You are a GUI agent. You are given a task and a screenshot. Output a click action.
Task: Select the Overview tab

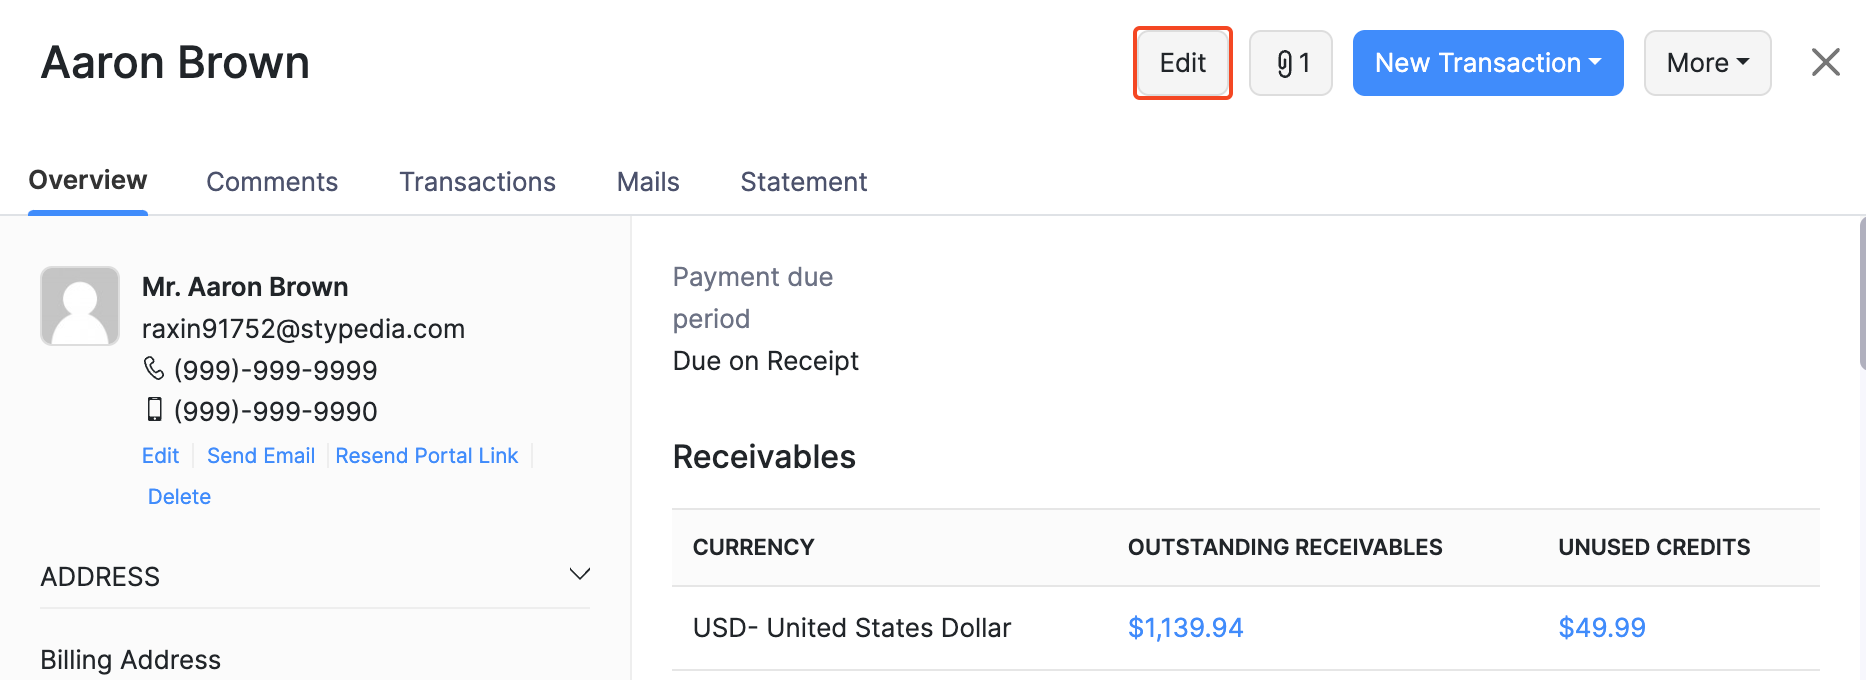tap(88, 180)
